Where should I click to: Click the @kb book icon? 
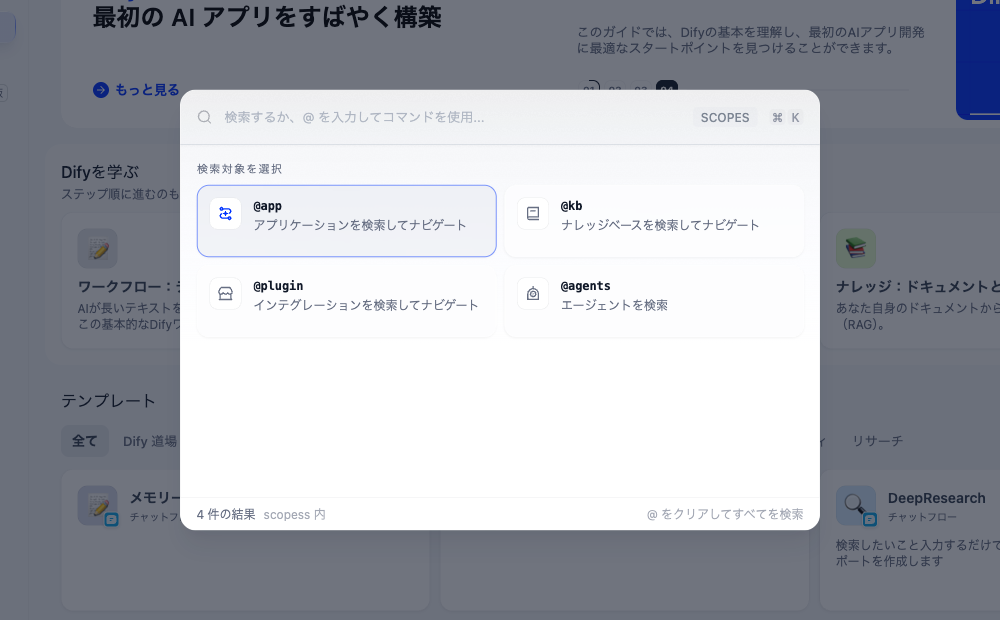point(533,214)
